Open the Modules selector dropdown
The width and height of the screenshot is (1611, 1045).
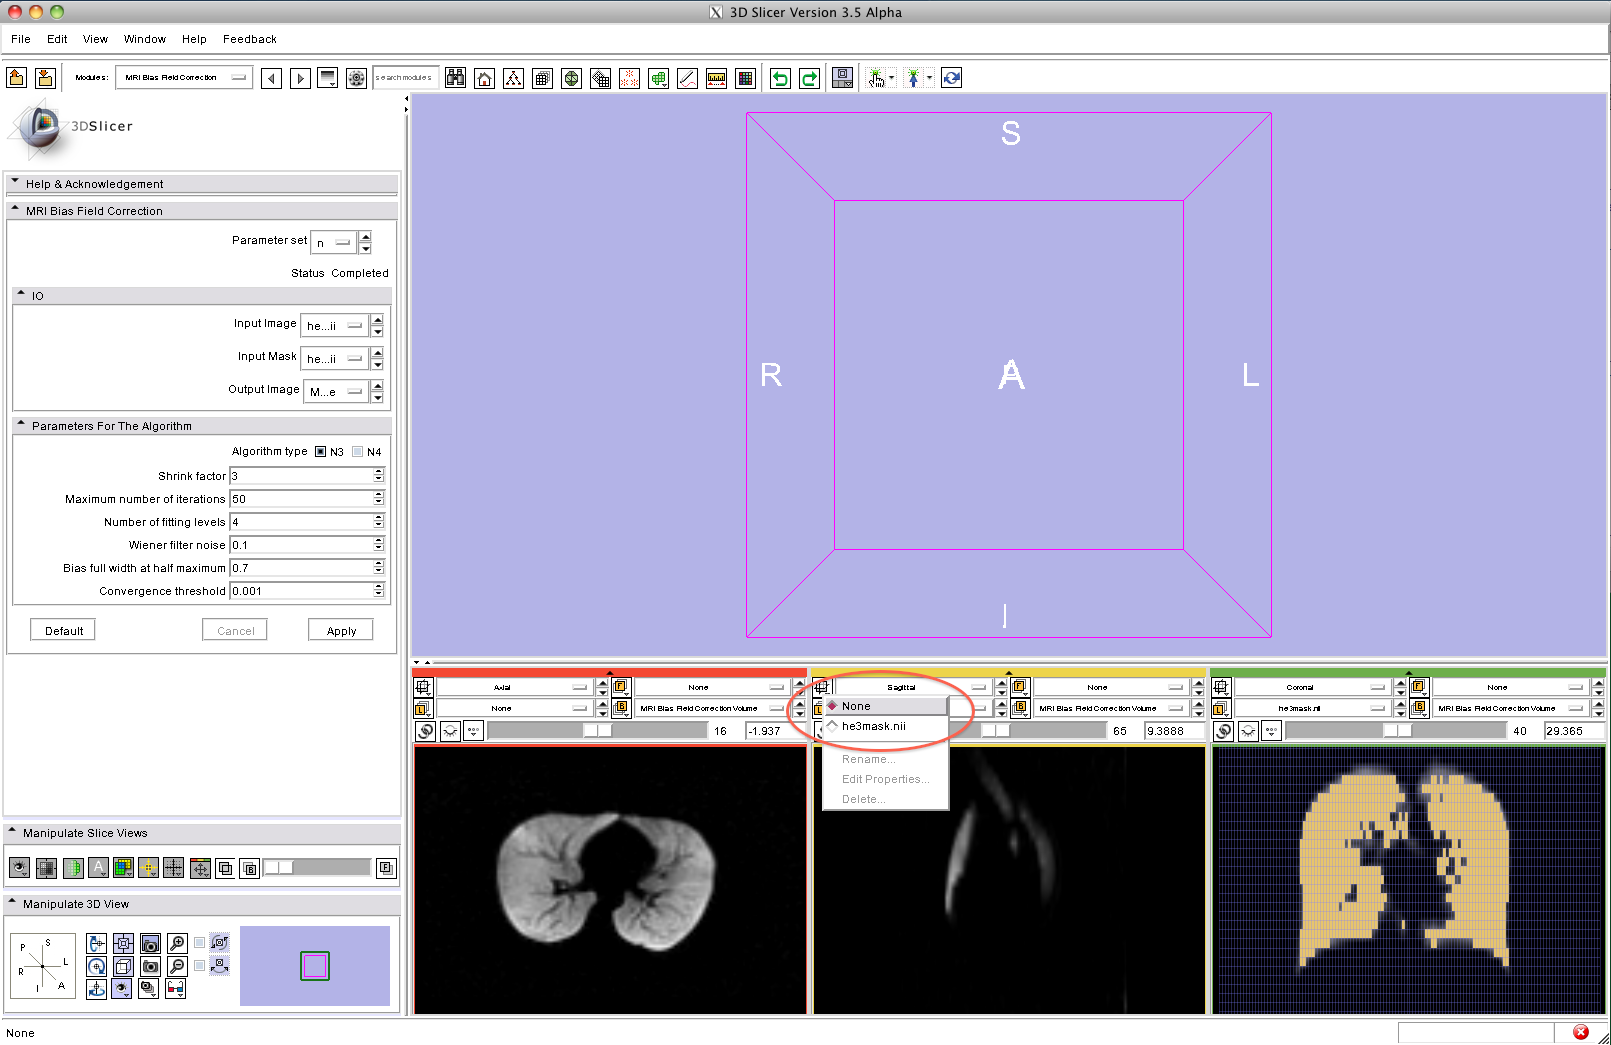pos(183,78)
